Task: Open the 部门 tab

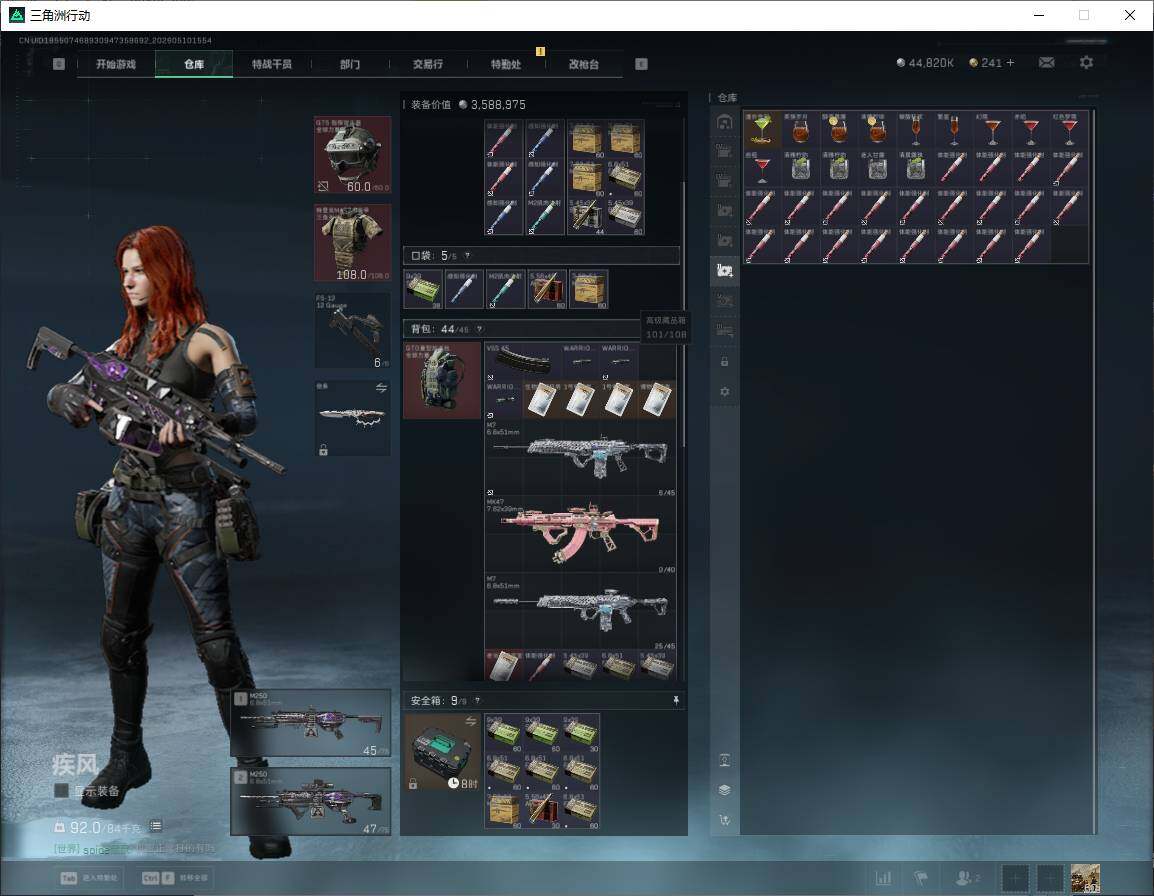Action: coord(350,64)
